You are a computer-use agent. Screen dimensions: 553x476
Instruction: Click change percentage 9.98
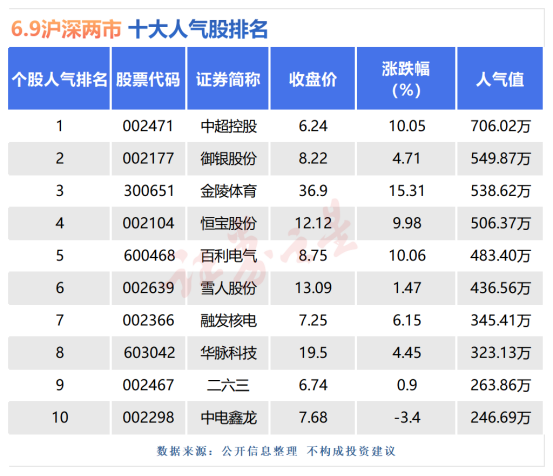coord(407,223)
